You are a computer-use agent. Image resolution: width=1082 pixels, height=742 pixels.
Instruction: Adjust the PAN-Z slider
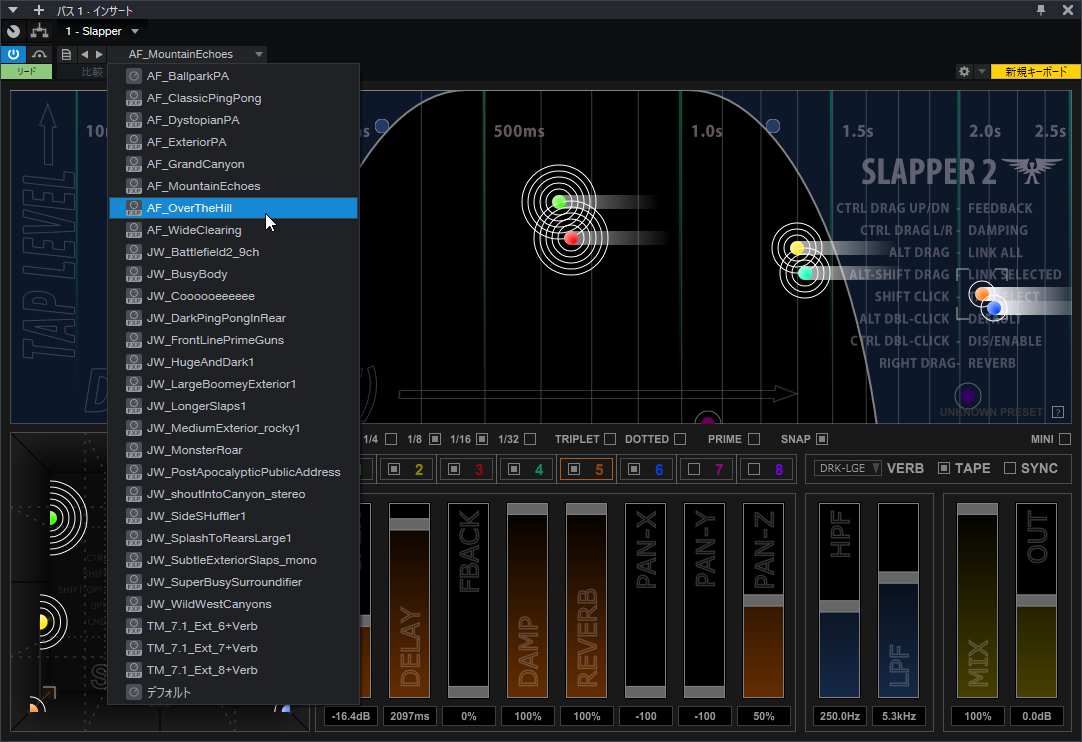pyautogui.click(x=763, y=601)
